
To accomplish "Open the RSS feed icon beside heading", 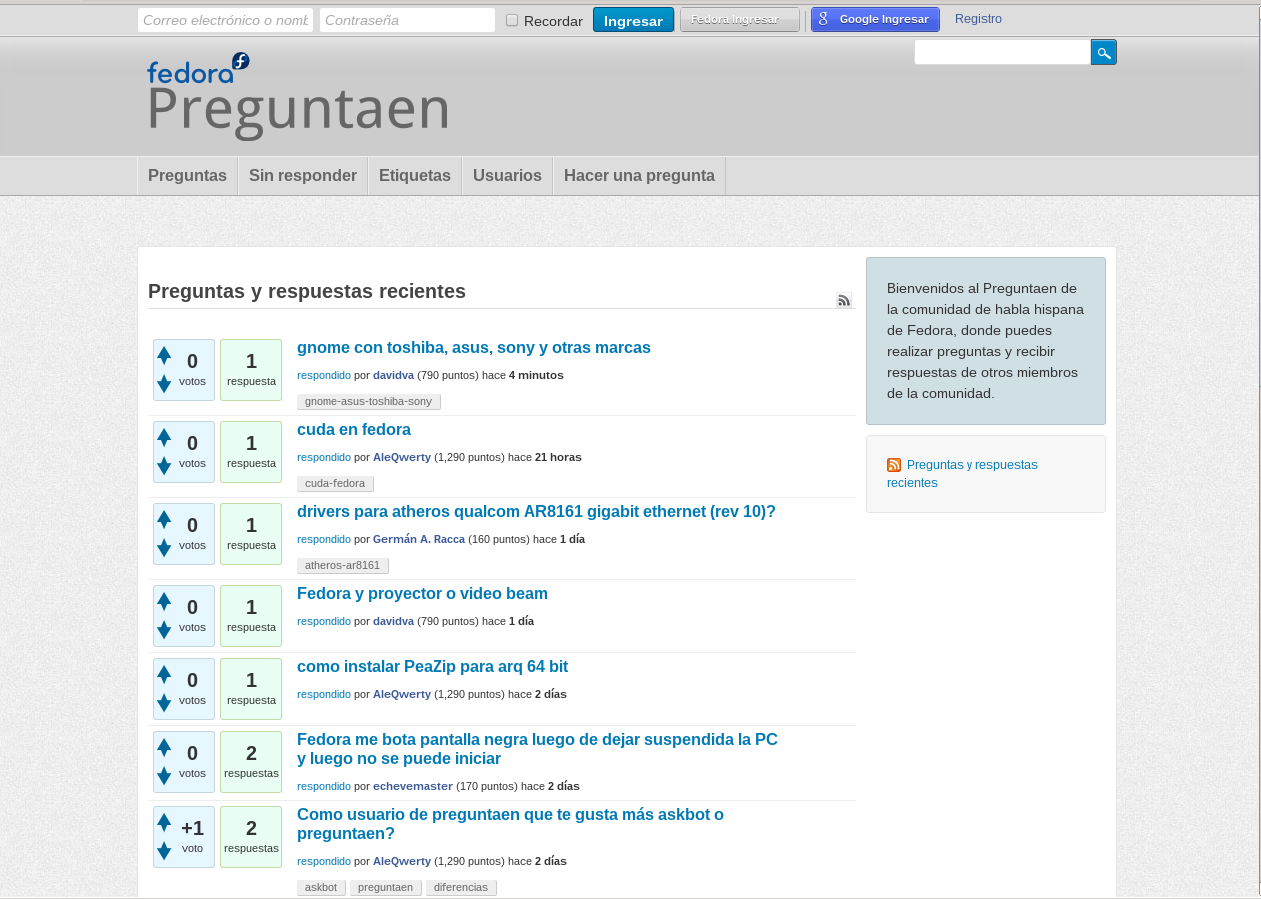I will [x=844, y=300].
